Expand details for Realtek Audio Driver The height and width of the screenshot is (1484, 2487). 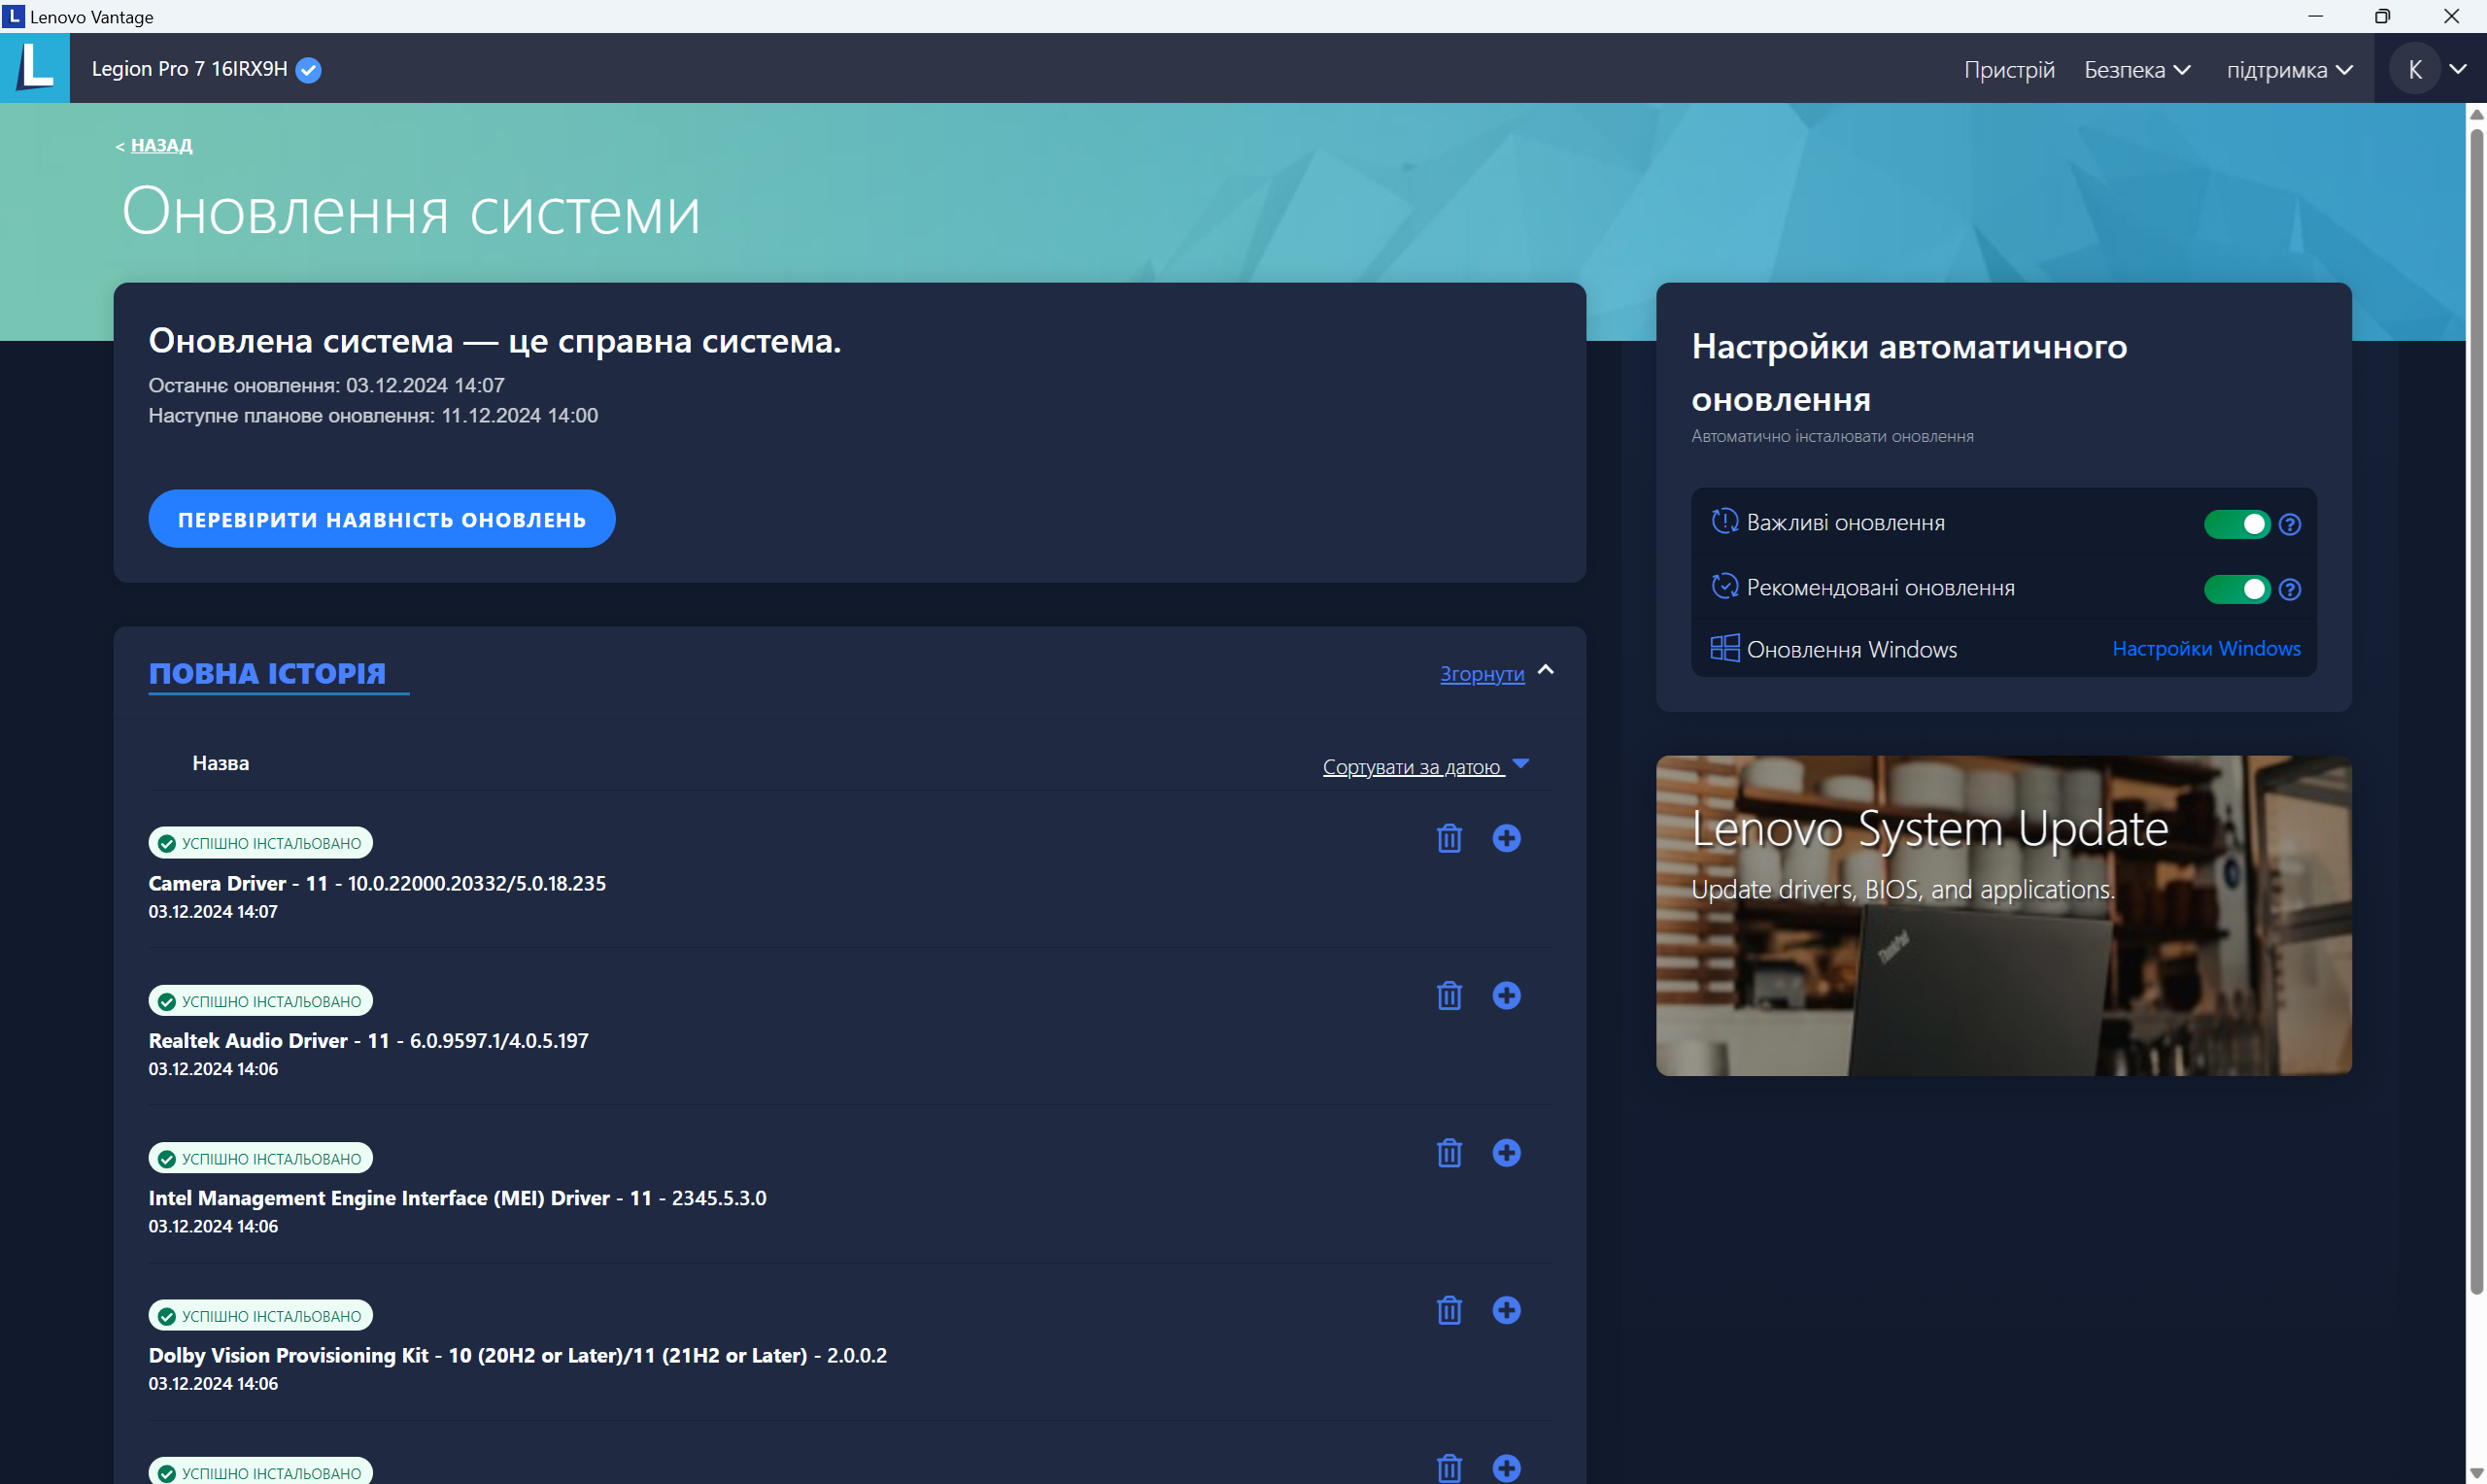pyautogui.click(x=1506, y=996)
